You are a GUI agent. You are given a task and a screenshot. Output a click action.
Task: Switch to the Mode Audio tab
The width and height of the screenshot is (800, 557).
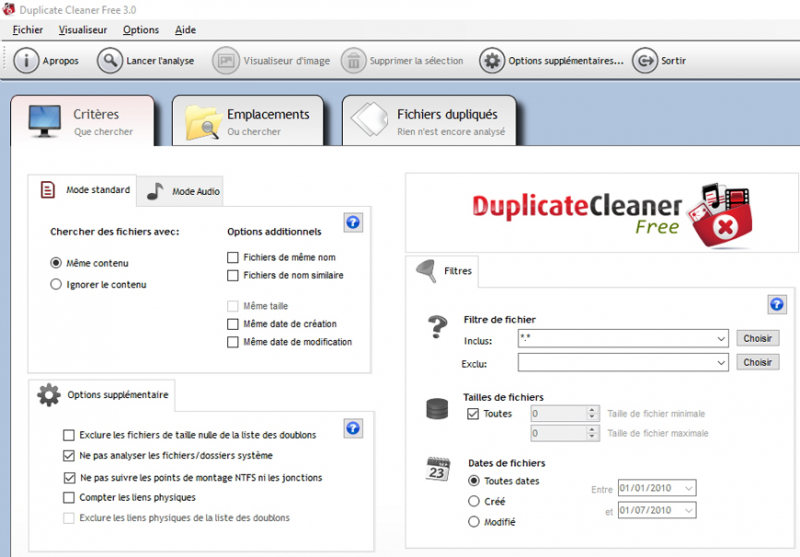point(180,191)
